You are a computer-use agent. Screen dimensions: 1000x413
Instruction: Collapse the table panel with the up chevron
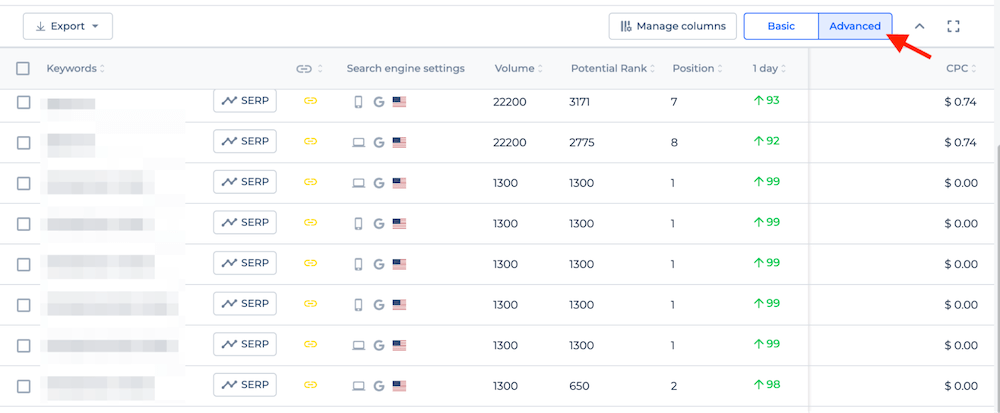[x=920, y=26]
